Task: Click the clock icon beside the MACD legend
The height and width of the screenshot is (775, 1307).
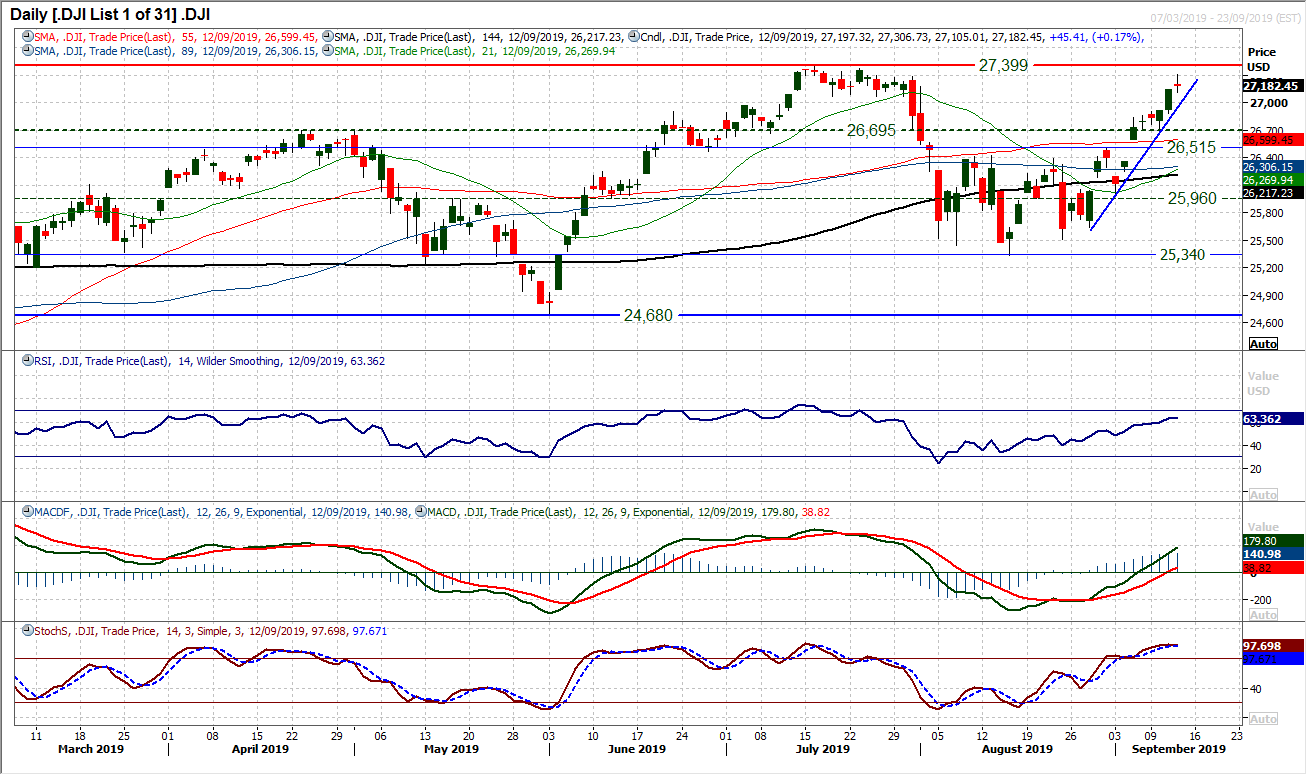Action: coord(422,512)
